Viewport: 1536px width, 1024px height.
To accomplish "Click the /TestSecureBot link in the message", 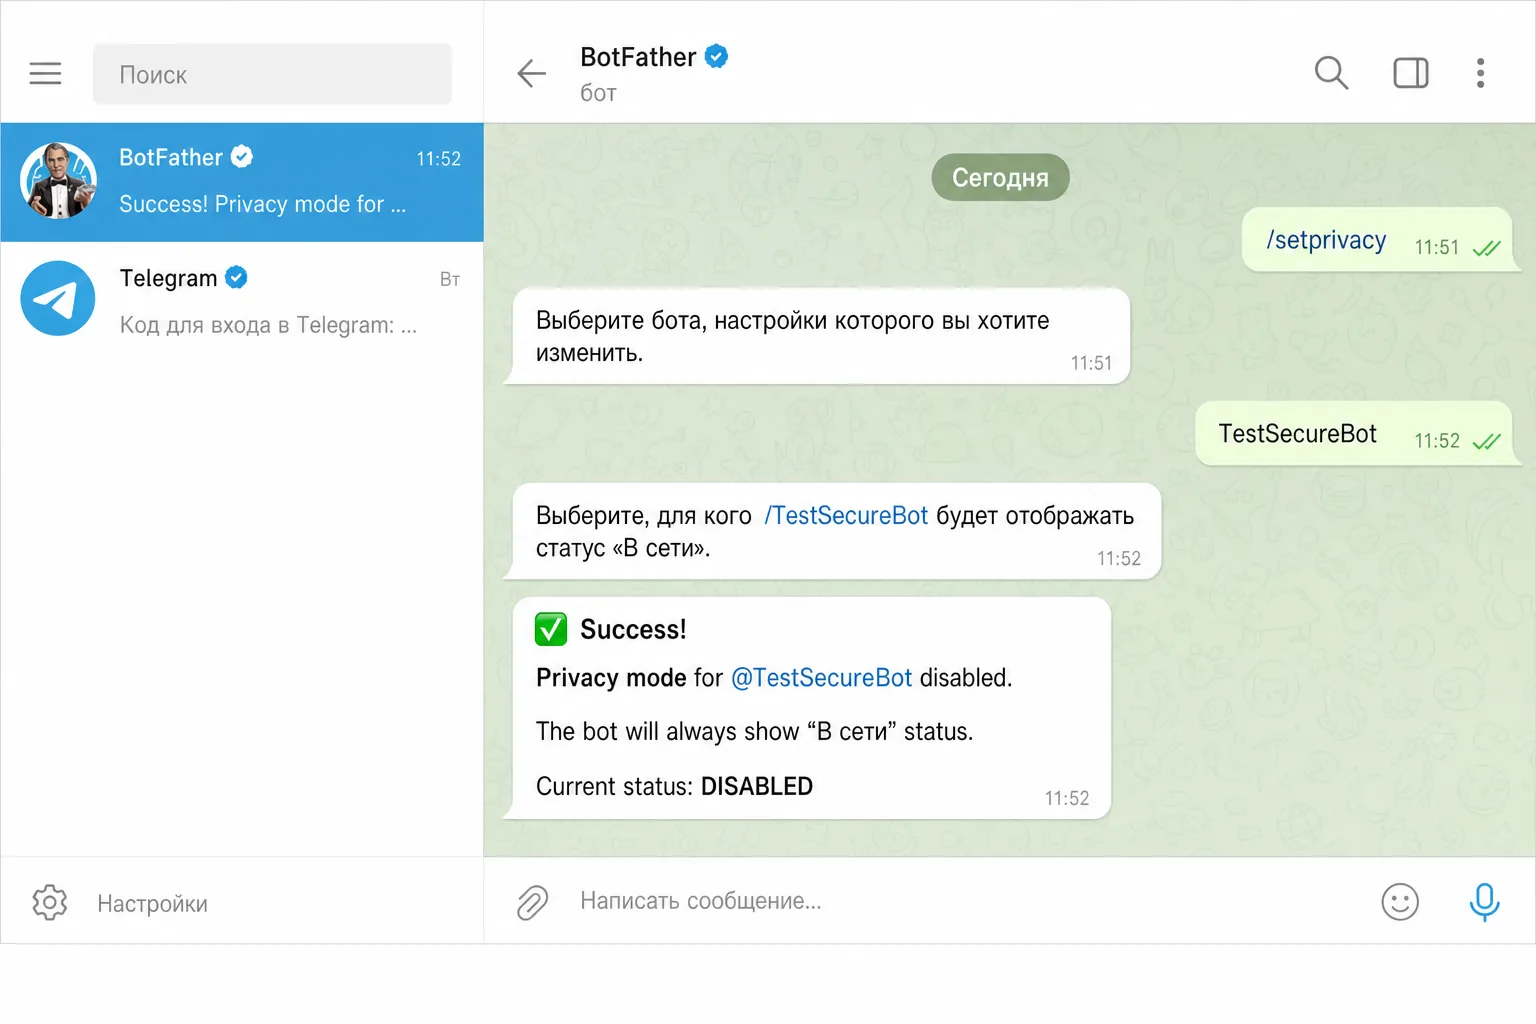I will pos(846,515).
